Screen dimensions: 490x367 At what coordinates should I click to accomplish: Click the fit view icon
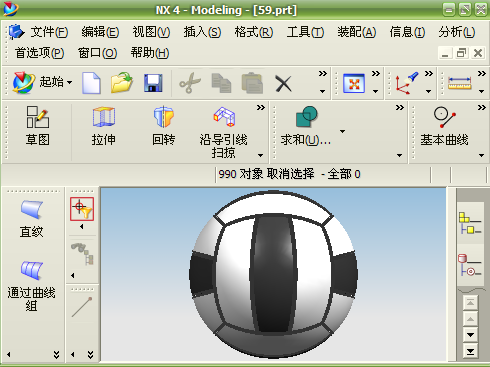click(354, 83)
